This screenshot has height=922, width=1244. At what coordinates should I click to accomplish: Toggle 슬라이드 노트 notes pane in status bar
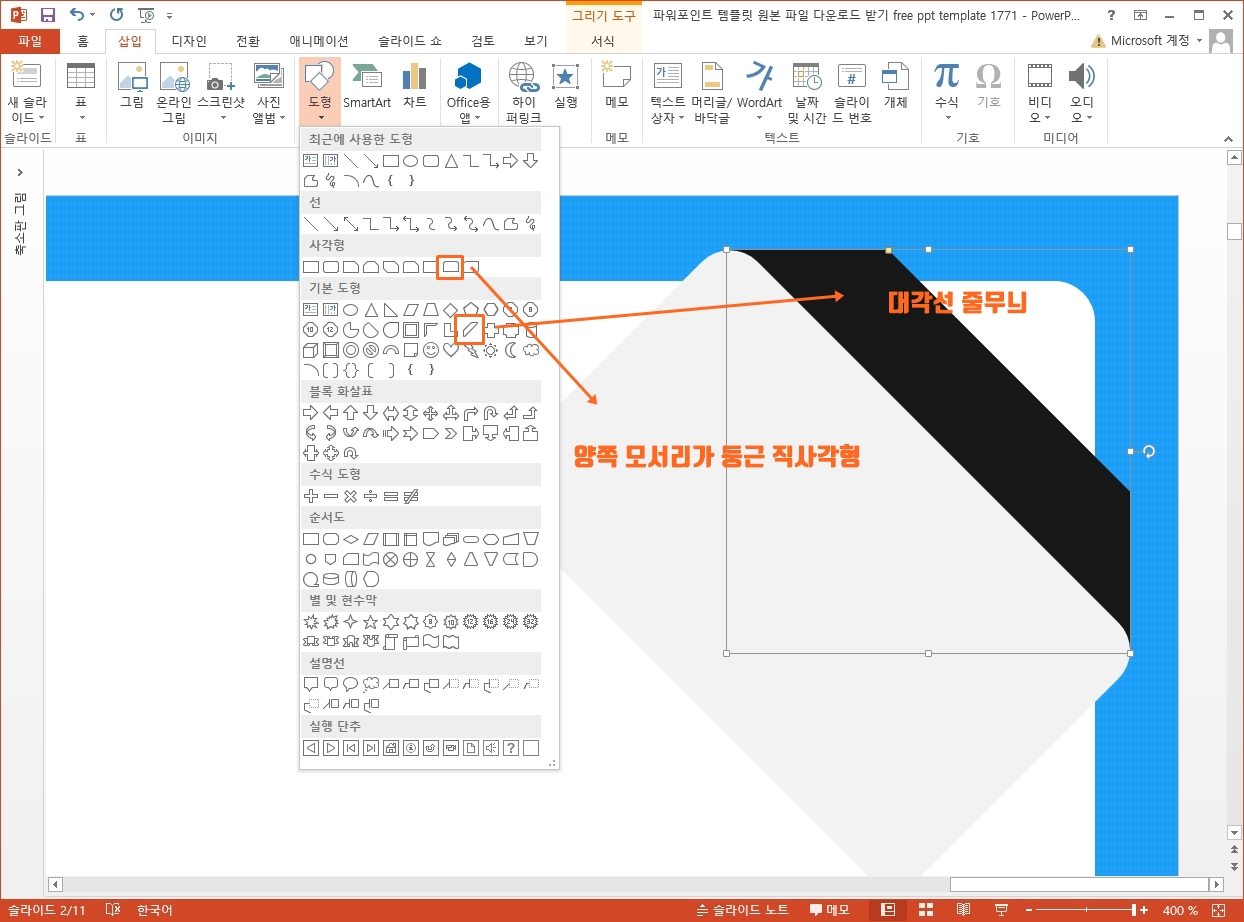(x=743, y=909)
